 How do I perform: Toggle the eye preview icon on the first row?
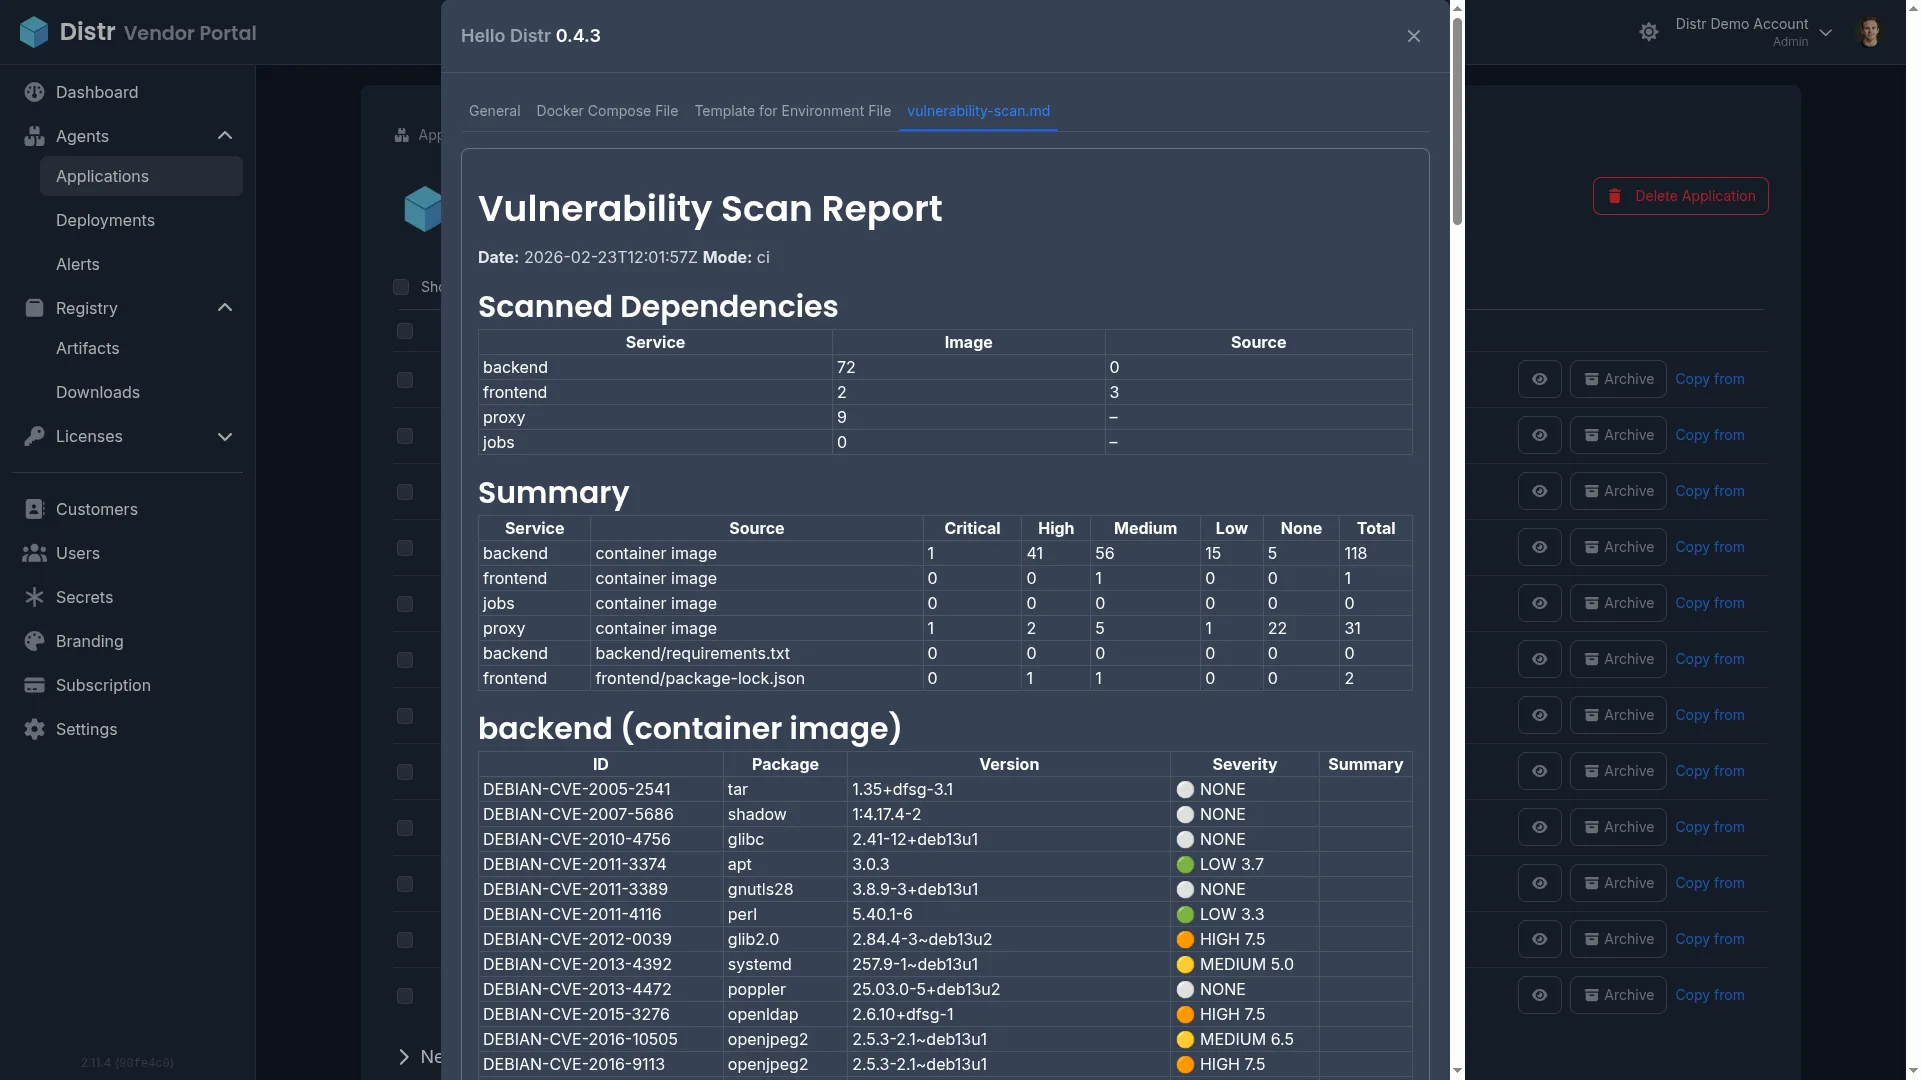point(1539,379)
